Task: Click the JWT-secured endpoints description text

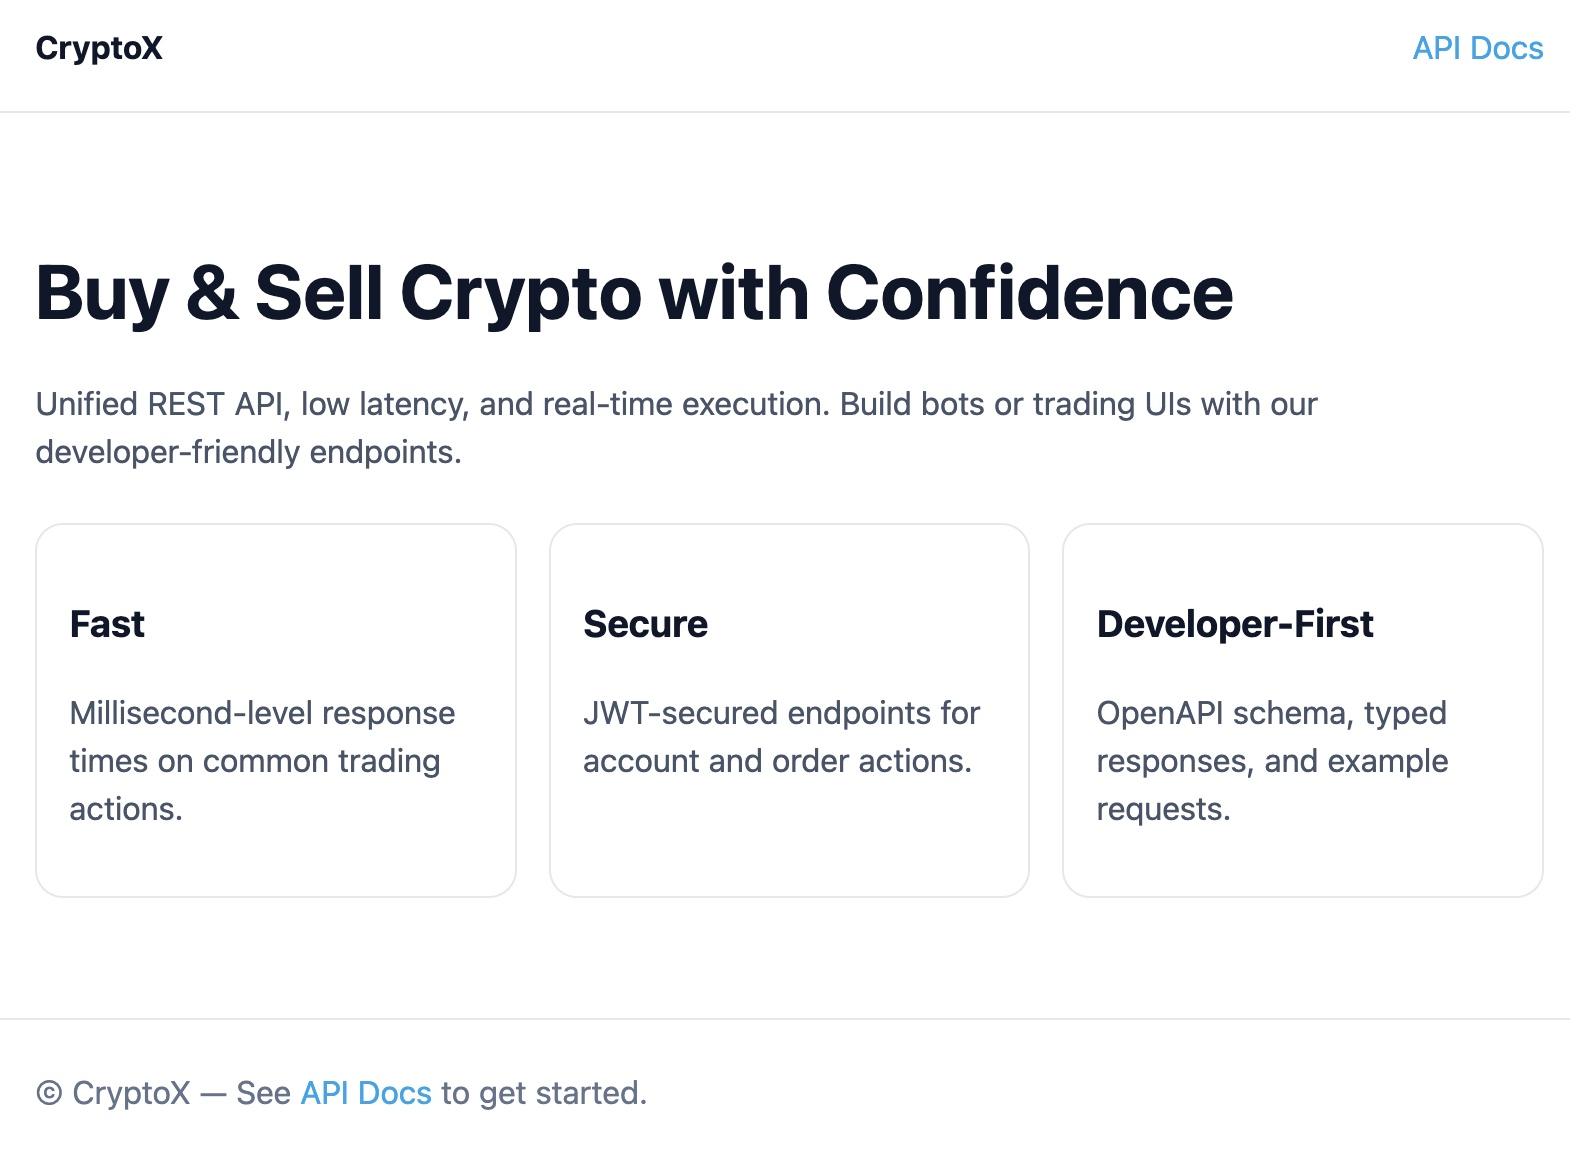Action: pos(781,737)
